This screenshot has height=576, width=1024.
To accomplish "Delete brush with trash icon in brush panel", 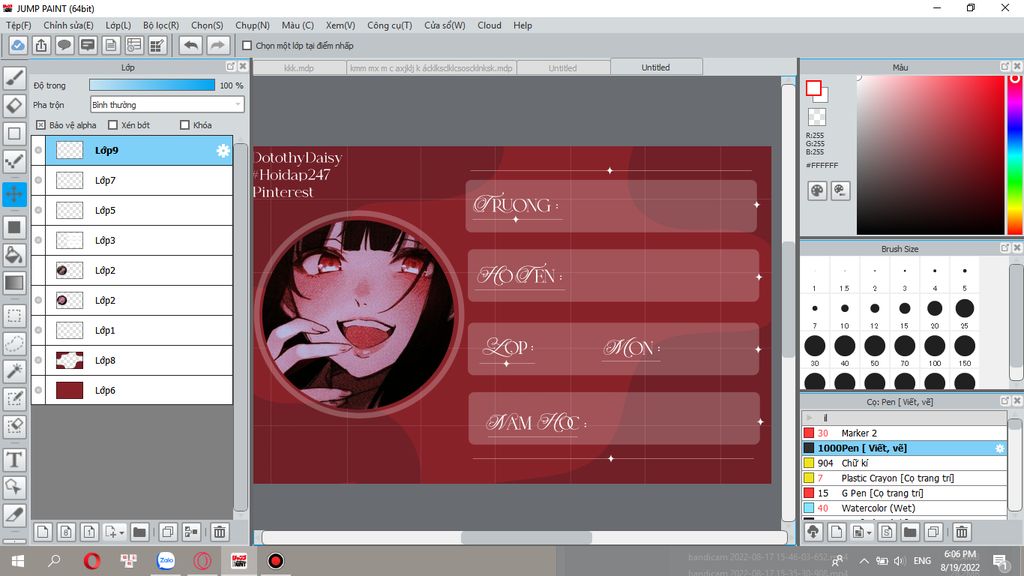I will point(961,532).
